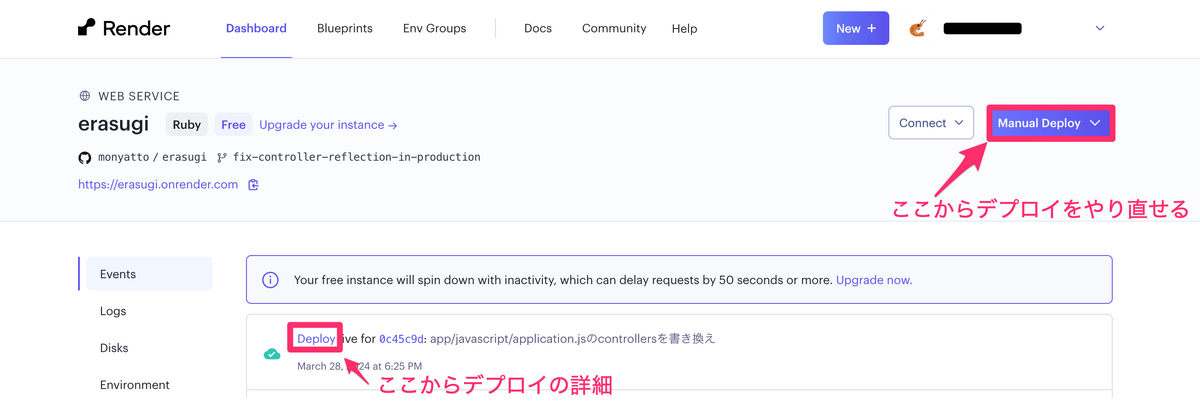This screenshot has width=1200, height=402.
Task: Click the globe icon next to WEB SERVICE
Action: click(85, 96)
